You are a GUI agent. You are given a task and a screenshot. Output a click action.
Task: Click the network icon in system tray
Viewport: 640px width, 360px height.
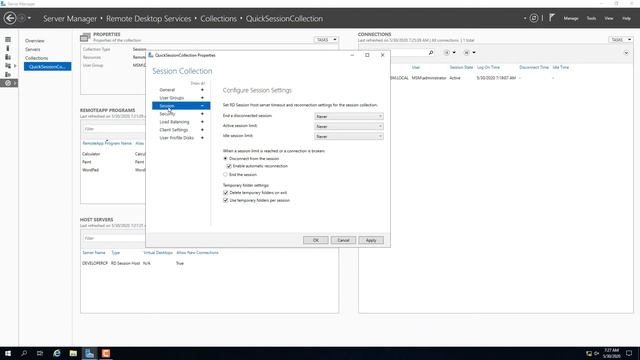[589, 353]
